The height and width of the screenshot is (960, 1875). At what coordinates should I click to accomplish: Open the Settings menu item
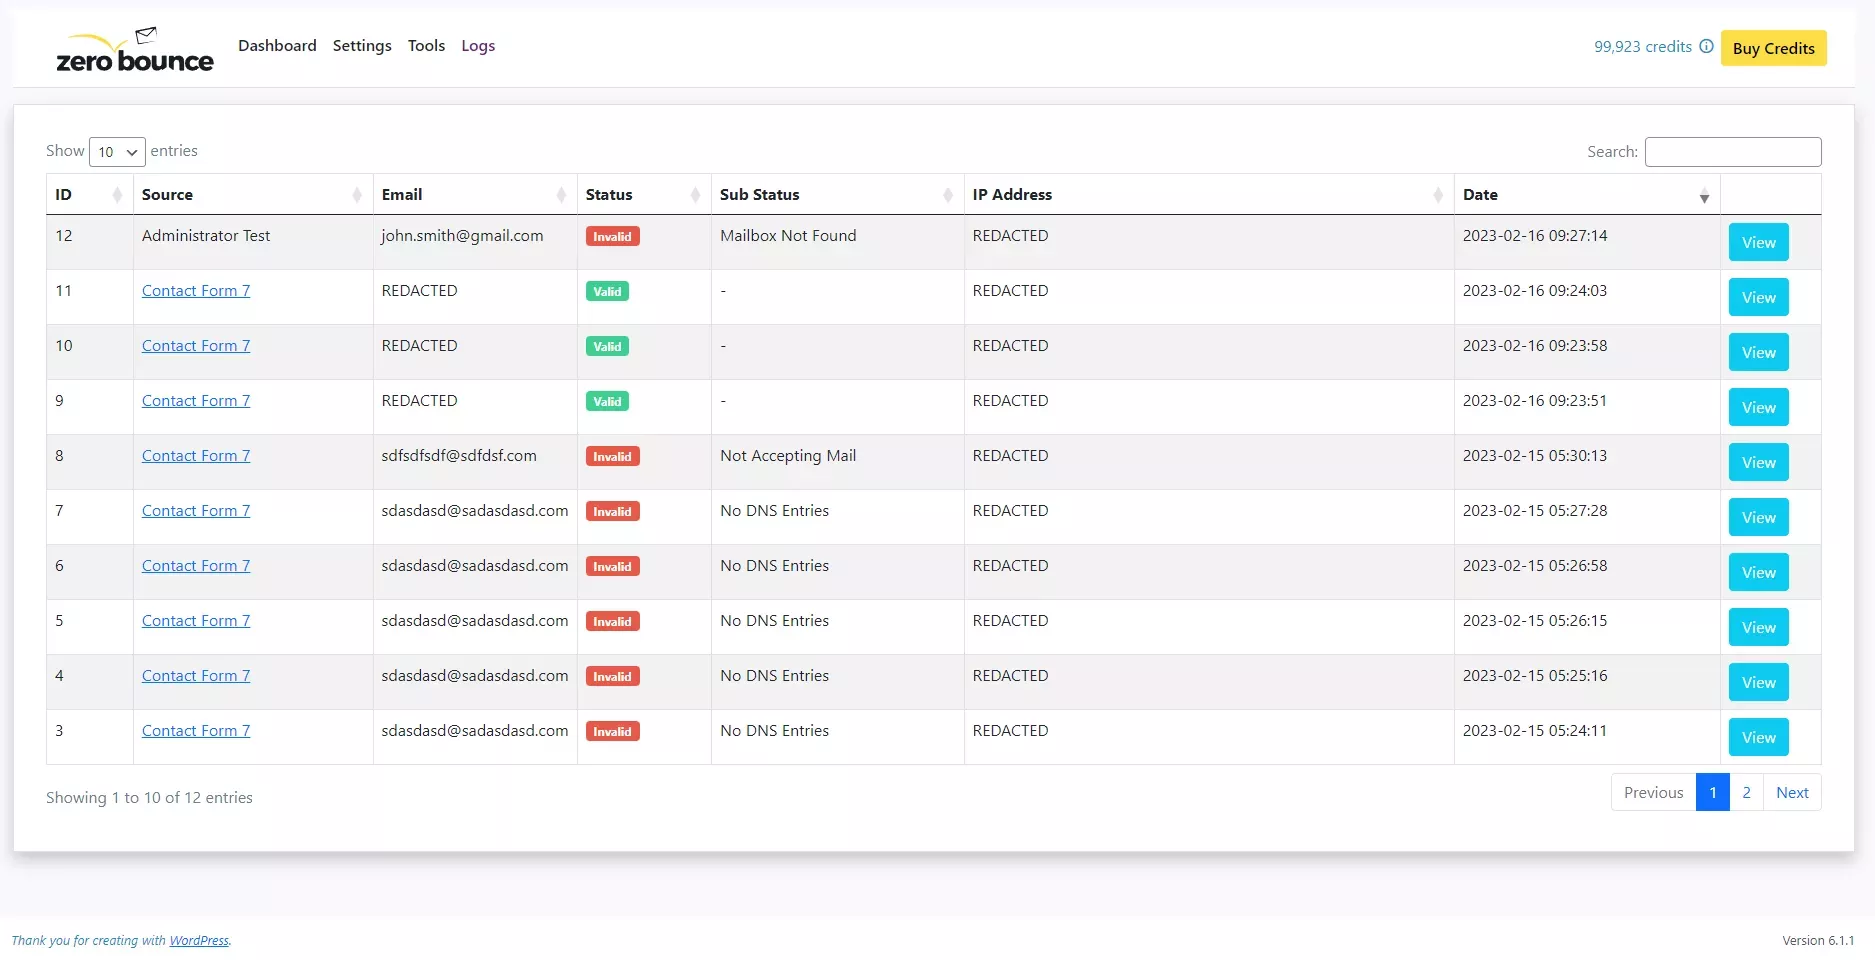coord(362,46)
